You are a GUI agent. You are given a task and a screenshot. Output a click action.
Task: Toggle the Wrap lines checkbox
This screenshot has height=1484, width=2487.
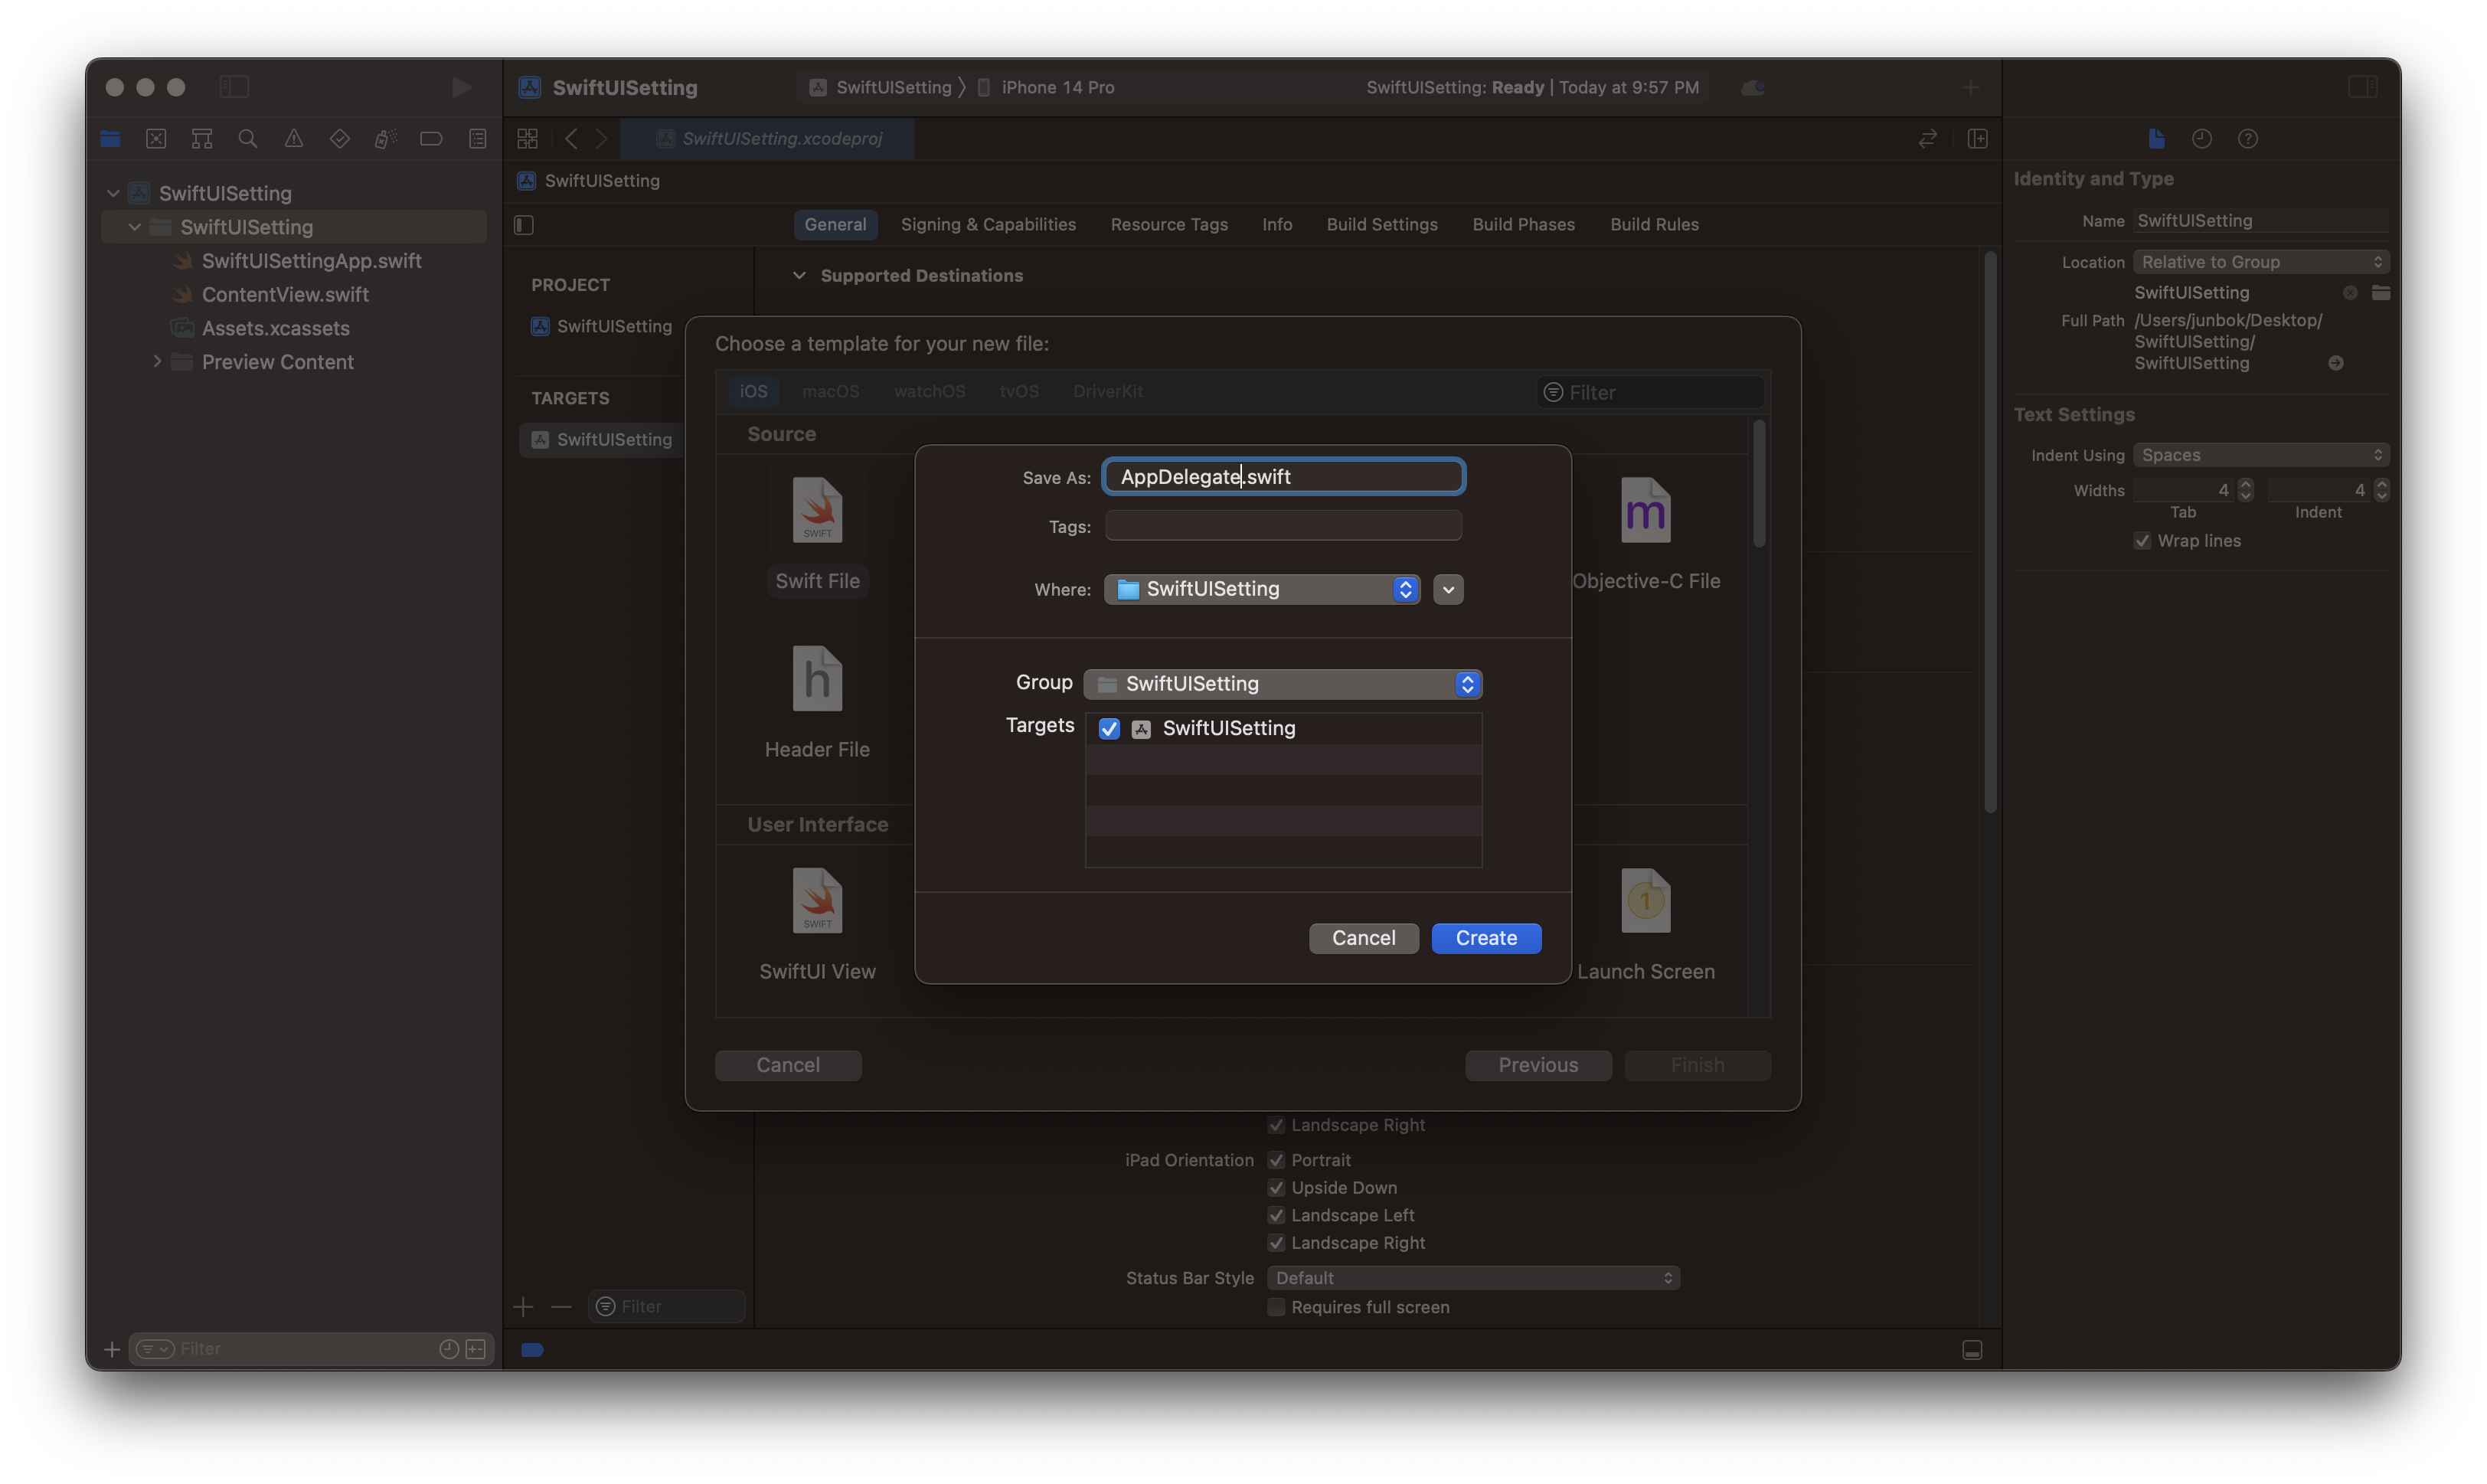point(2142,541)
